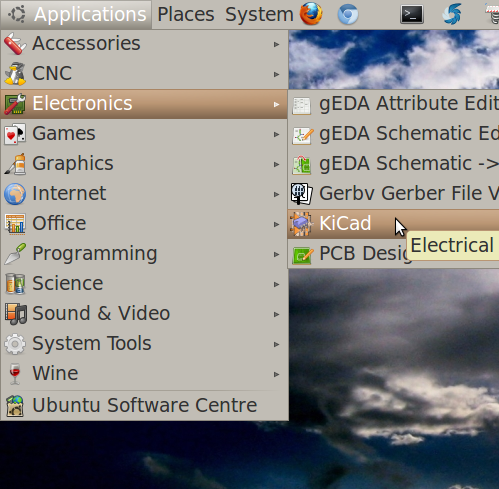Viewport: 499px width, 489px height.
Task: Open the Chromium browser panel icon
Action: click(x=348, y=15)
